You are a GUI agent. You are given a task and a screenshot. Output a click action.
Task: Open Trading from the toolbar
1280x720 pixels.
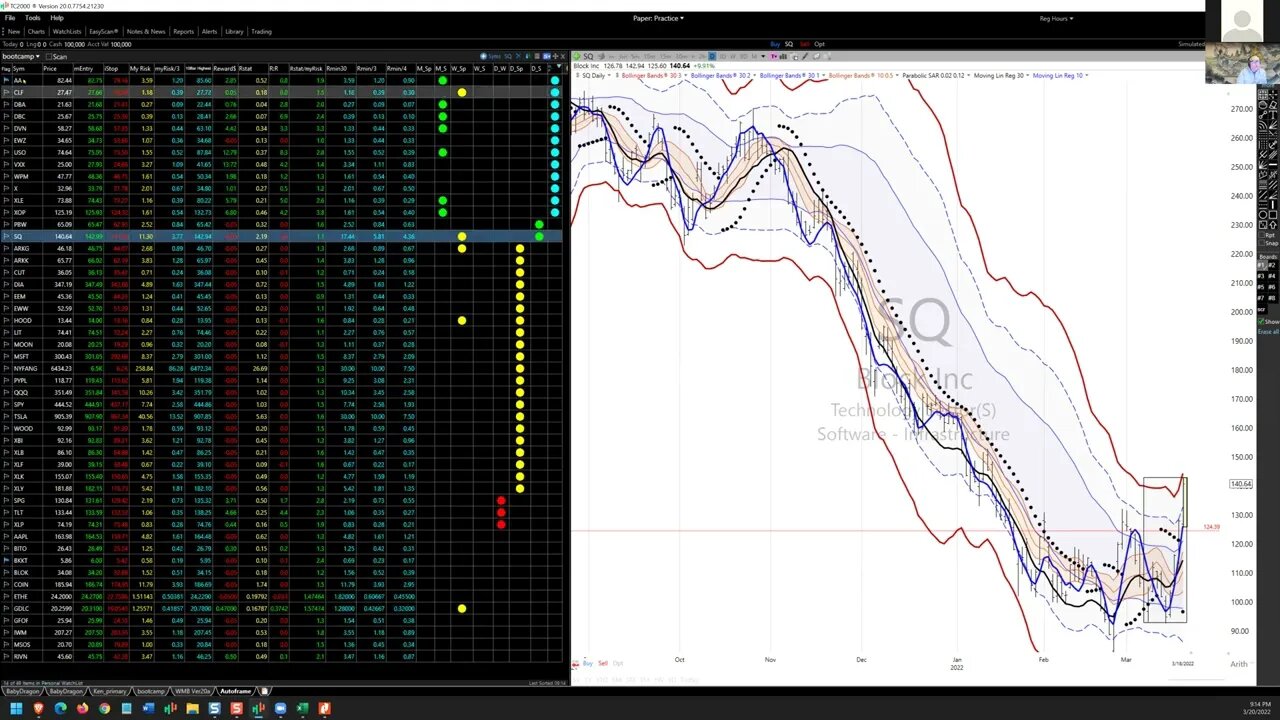(261, 31)
